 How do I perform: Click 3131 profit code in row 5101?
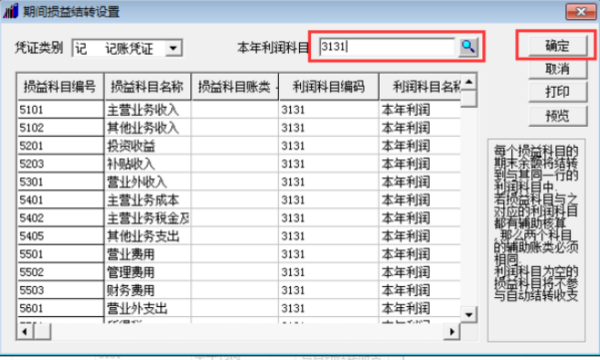tap(329, 110)
